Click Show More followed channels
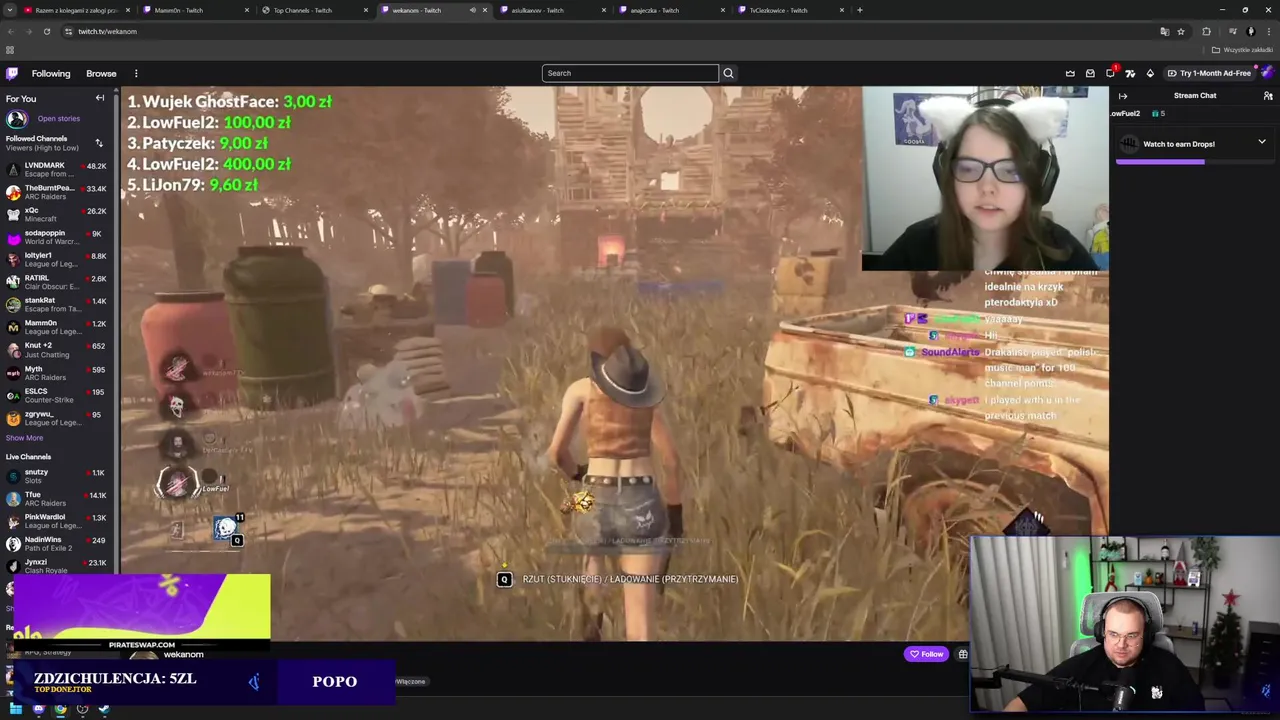1280x720 pixels. point(24,438)
